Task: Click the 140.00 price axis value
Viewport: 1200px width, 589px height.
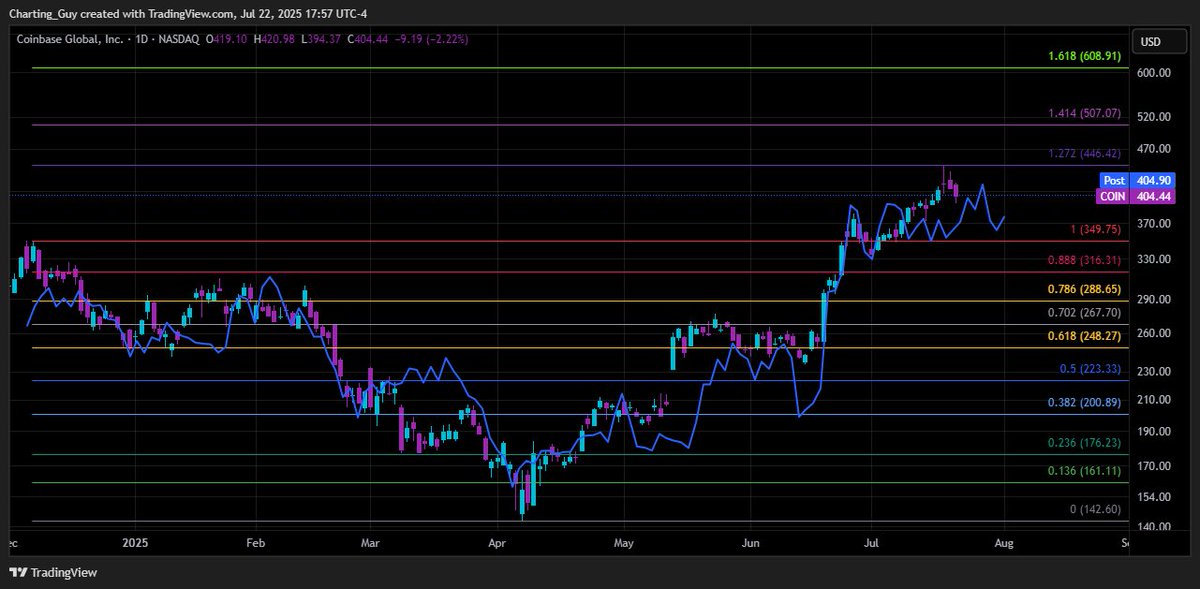Action: tap(1153, 527)
